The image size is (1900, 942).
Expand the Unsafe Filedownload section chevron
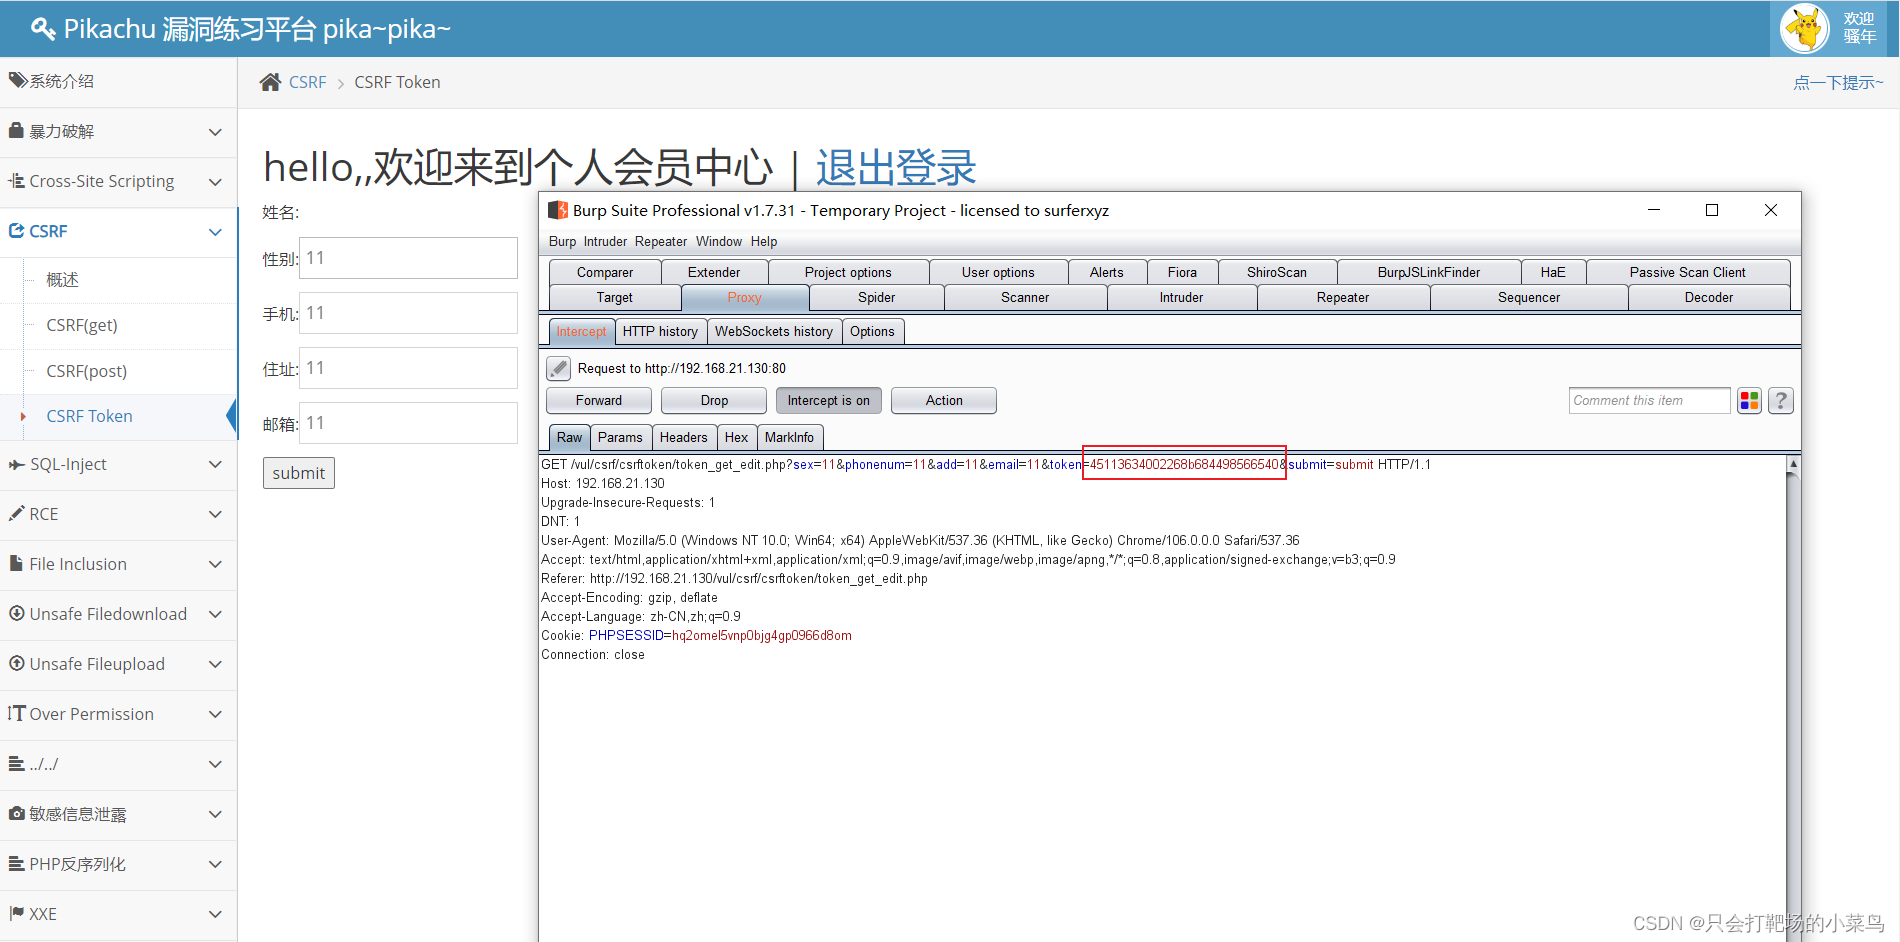[215, 615]
